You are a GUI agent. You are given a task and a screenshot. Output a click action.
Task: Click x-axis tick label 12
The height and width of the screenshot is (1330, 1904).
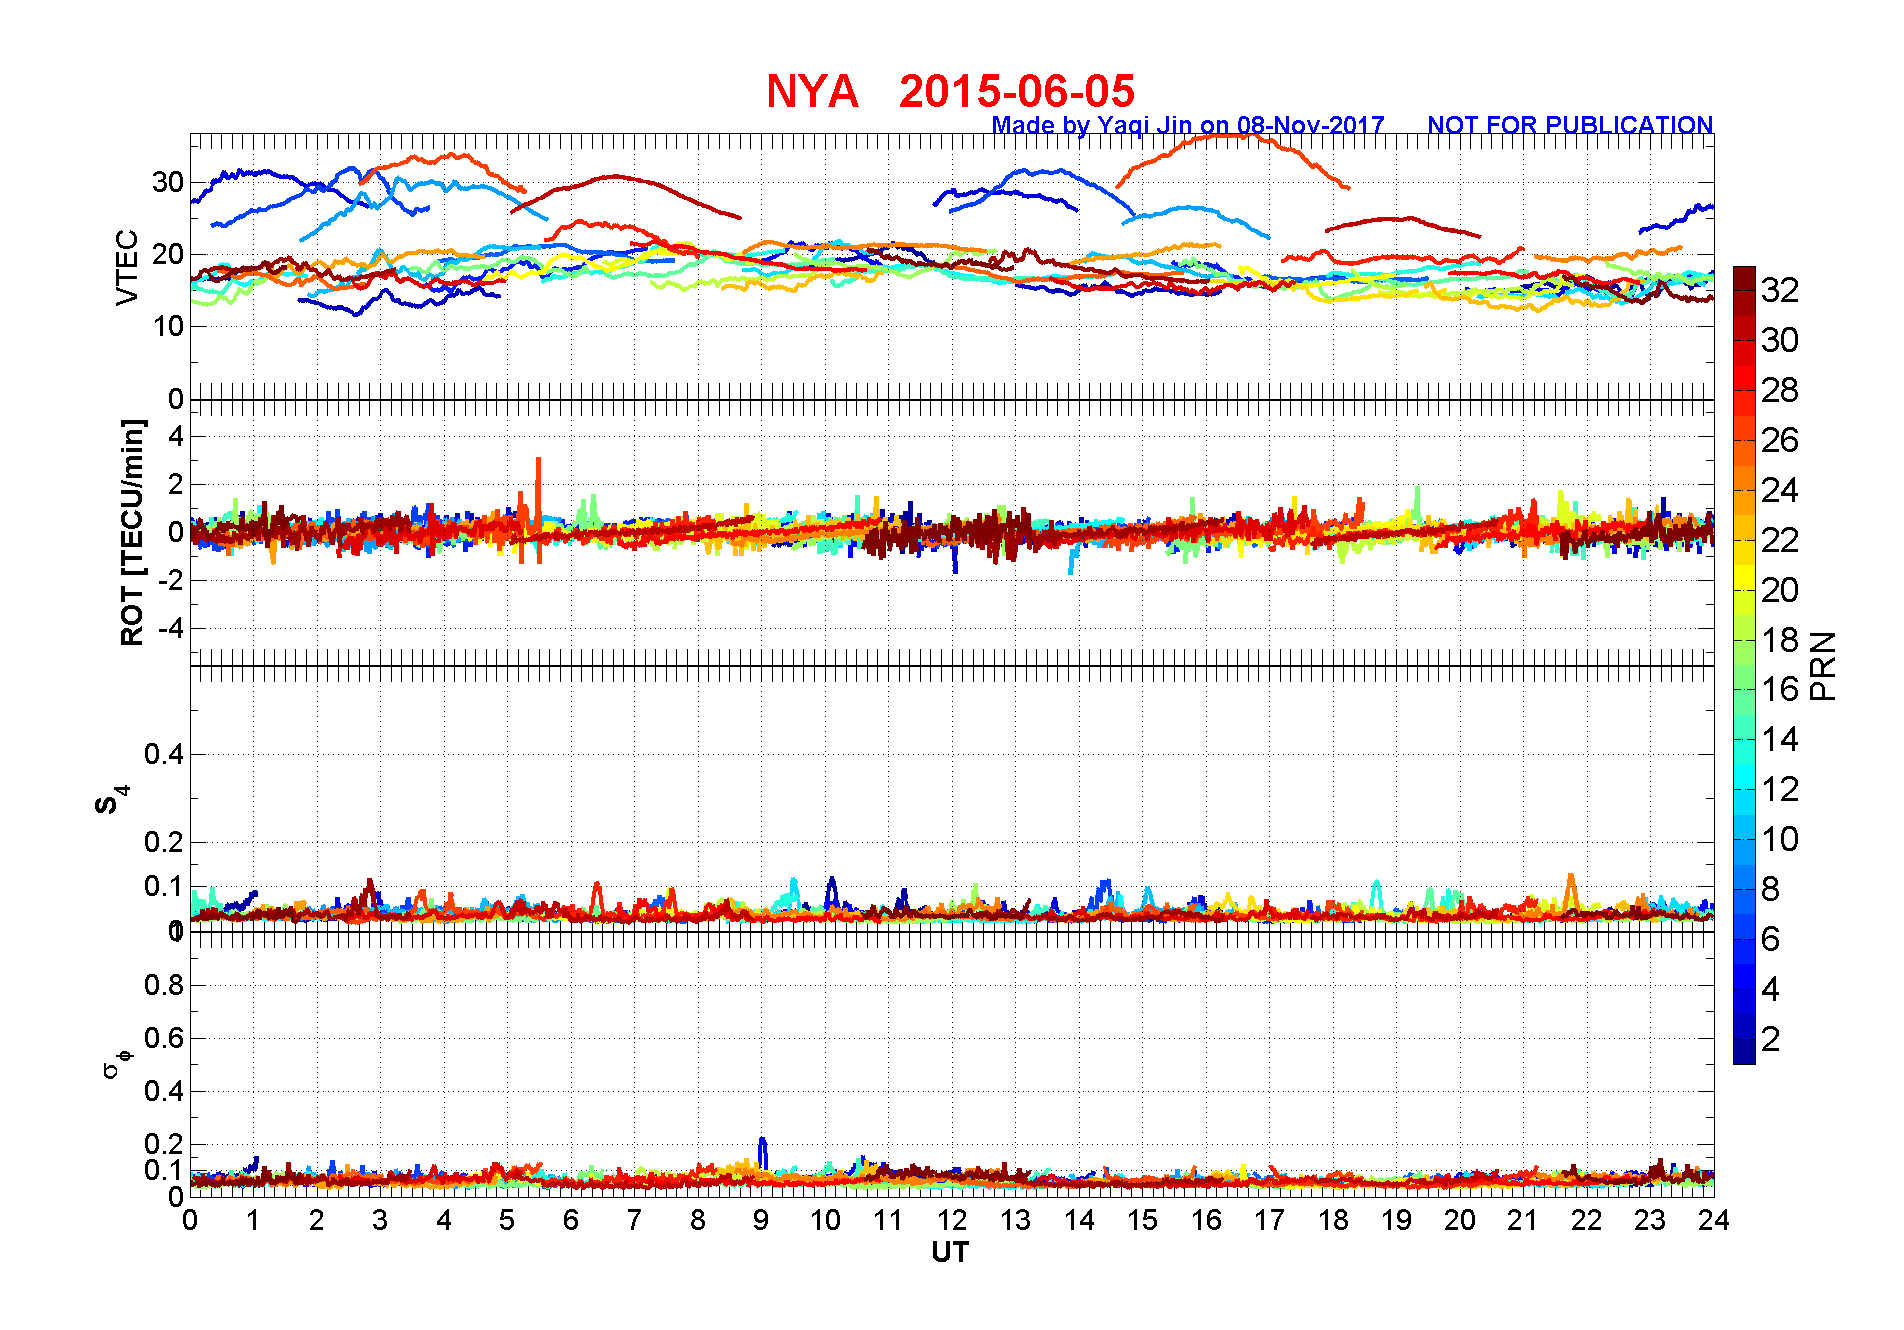click(x=952, y=1220)
